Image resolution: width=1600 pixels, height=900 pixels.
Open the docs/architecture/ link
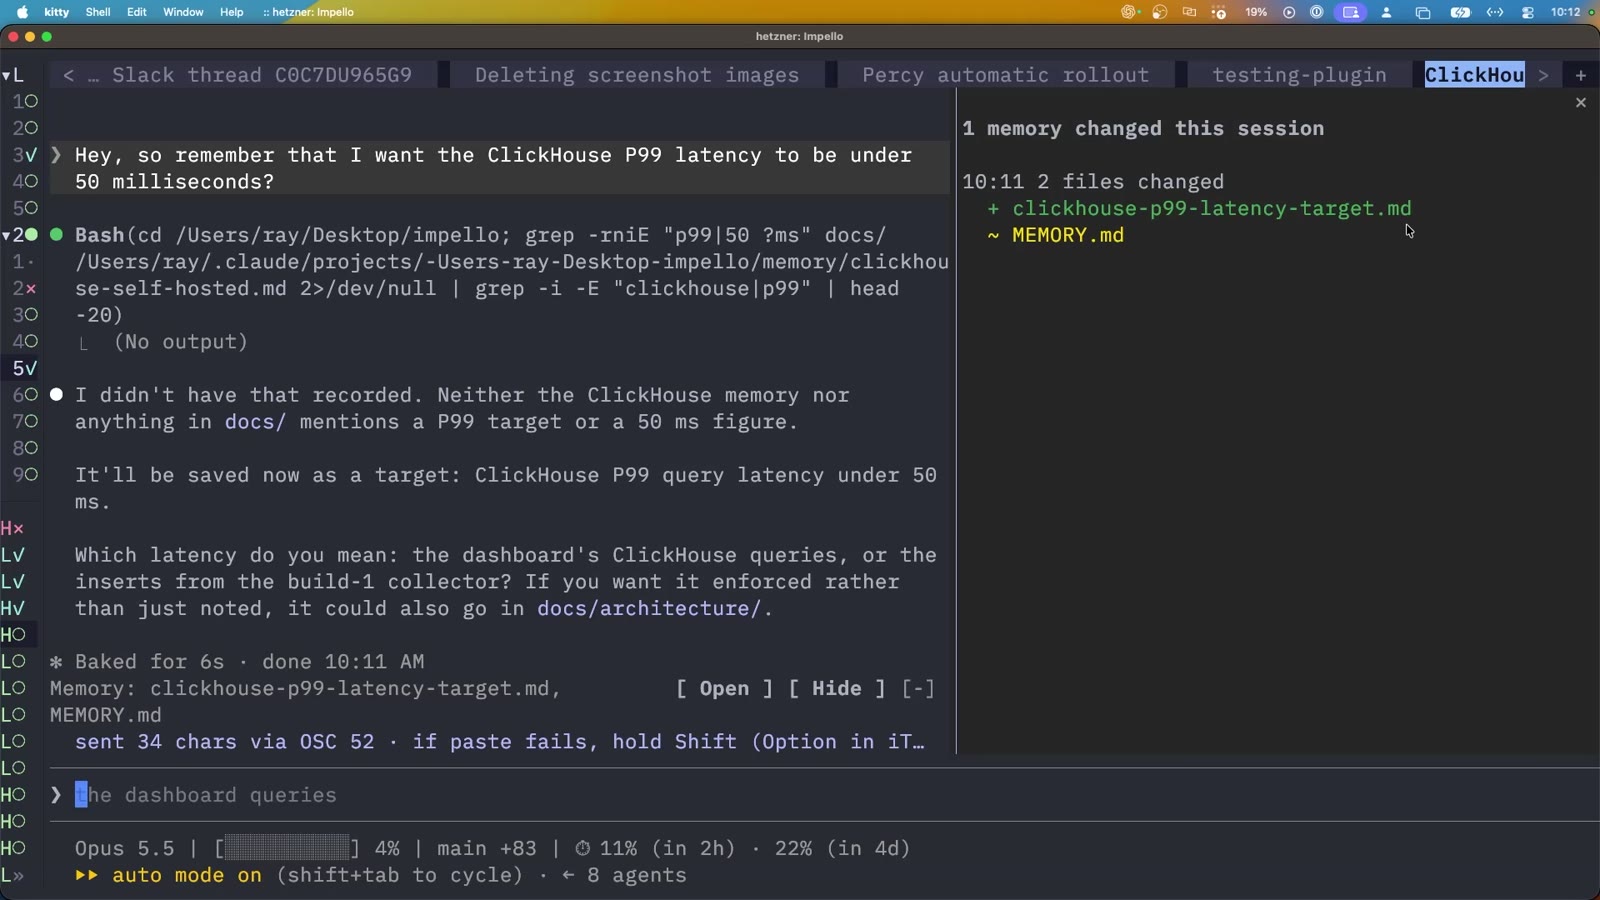(x=649, y=608)
